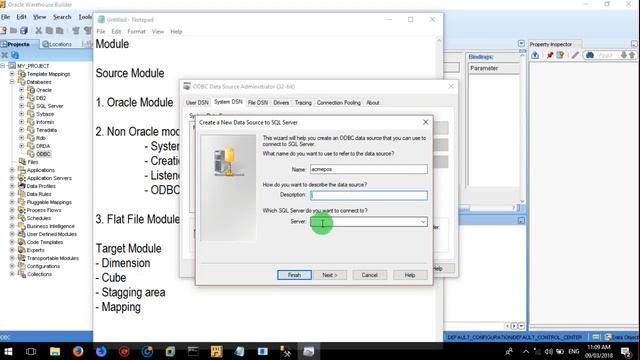Click the Name field containing acmepos

[369, 169]
